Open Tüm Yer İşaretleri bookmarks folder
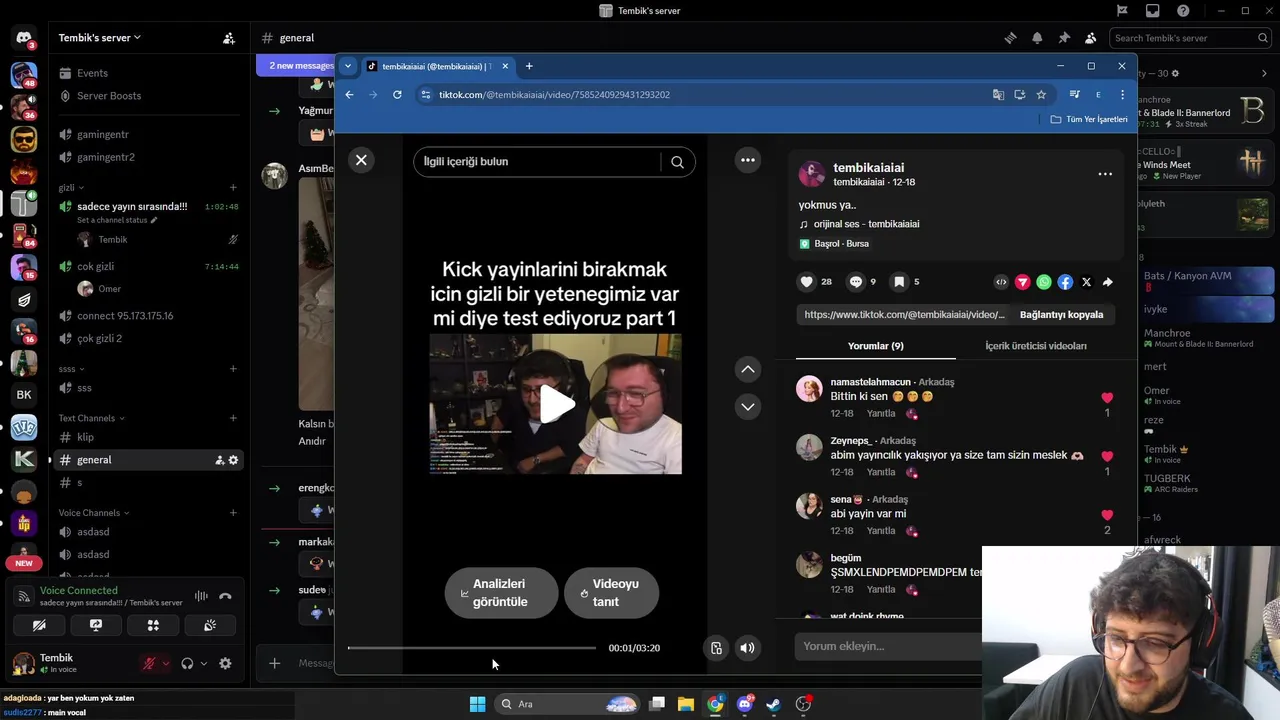1280x720 pixels. [1088, 119]
